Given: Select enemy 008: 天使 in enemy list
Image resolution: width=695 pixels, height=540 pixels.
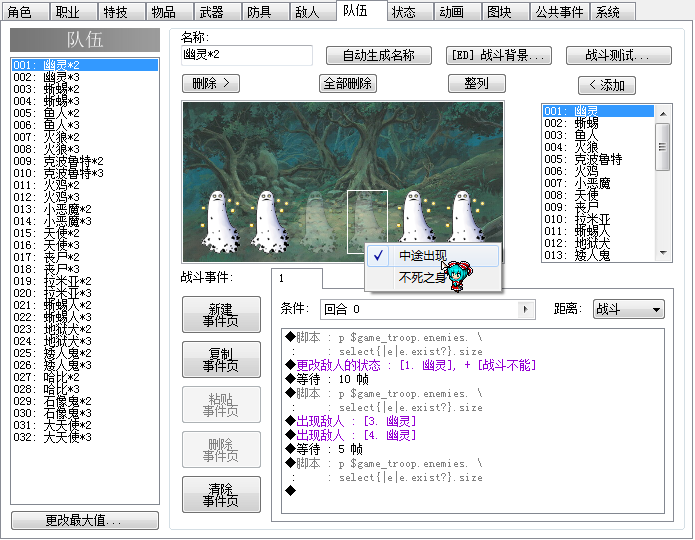Looking at the screenshot, I should pyautogui.click(x=598, y=195).
